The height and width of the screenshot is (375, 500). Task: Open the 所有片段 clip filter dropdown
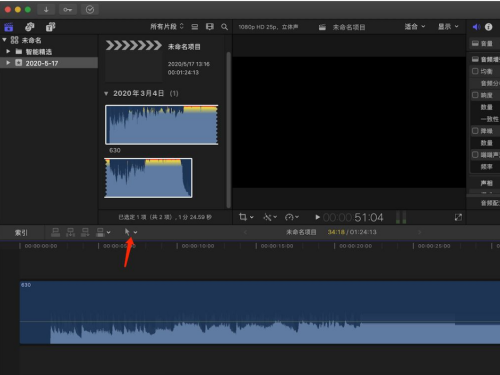coord(167,26)
